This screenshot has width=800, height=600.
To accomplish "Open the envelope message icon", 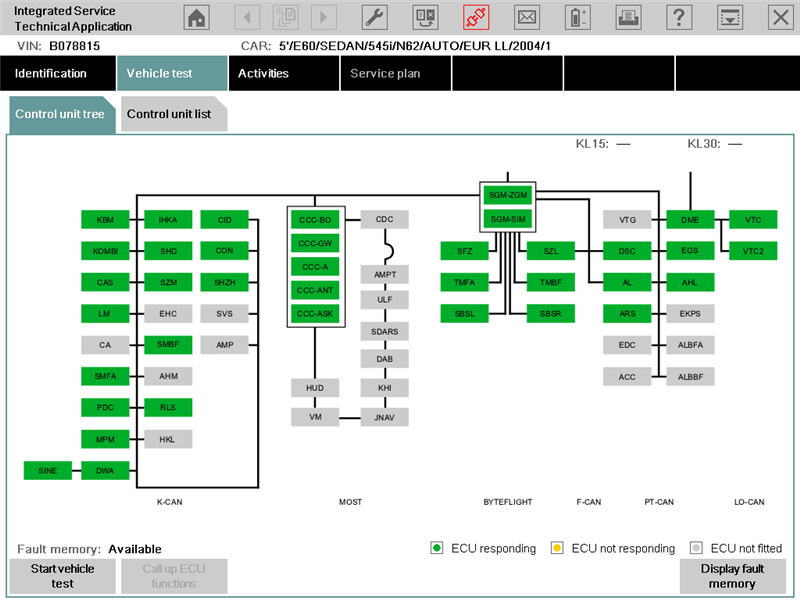I will coord(527,18).
